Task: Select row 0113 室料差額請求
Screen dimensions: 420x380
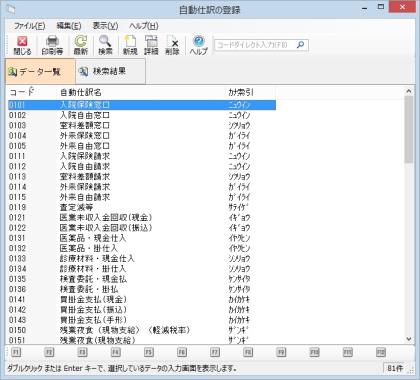Action: coord(142,177)
